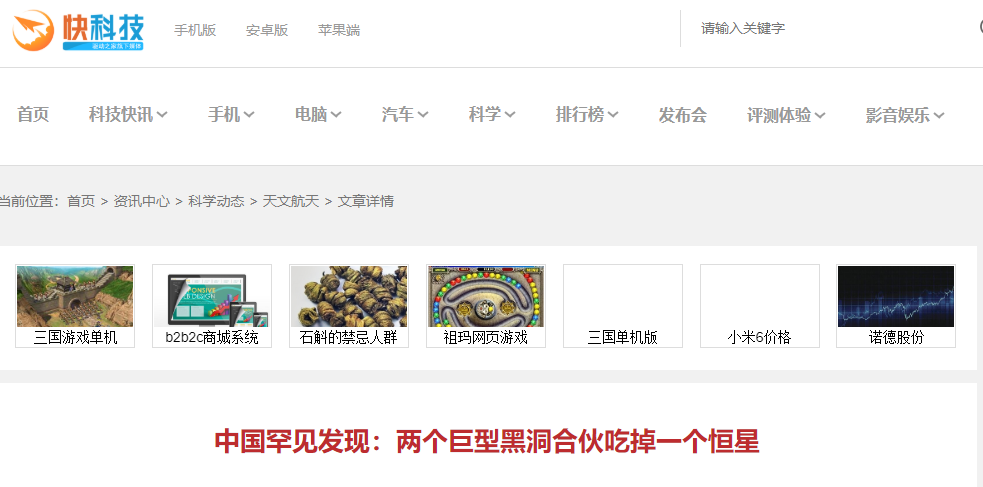Click the 小米6价格 link box
Screen dimensions: 983x487
759,306
